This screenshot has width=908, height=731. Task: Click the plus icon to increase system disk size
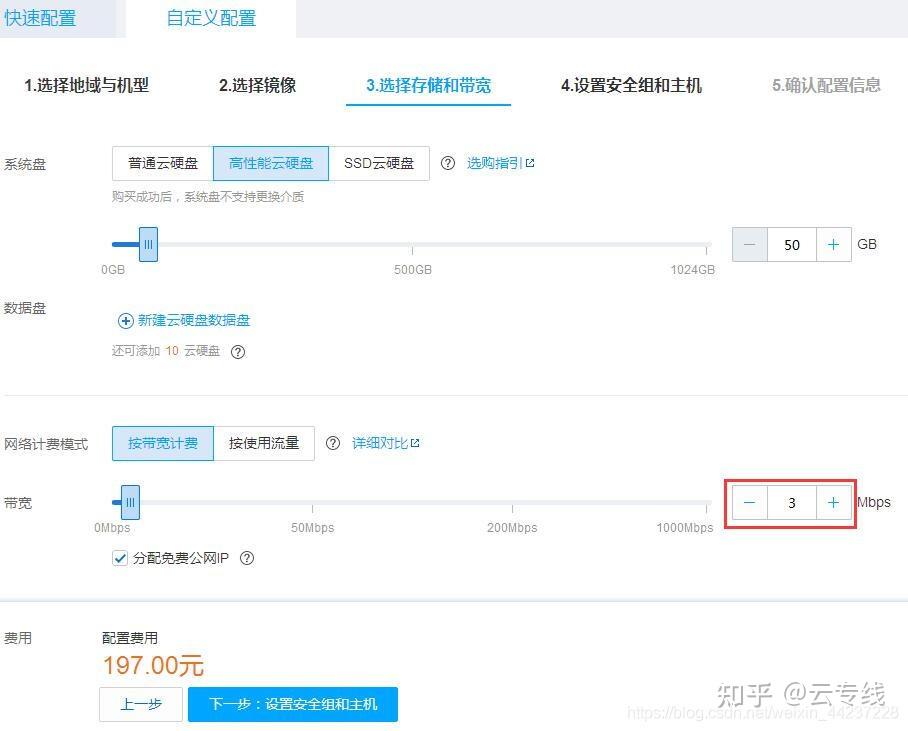tap(834, 244)
